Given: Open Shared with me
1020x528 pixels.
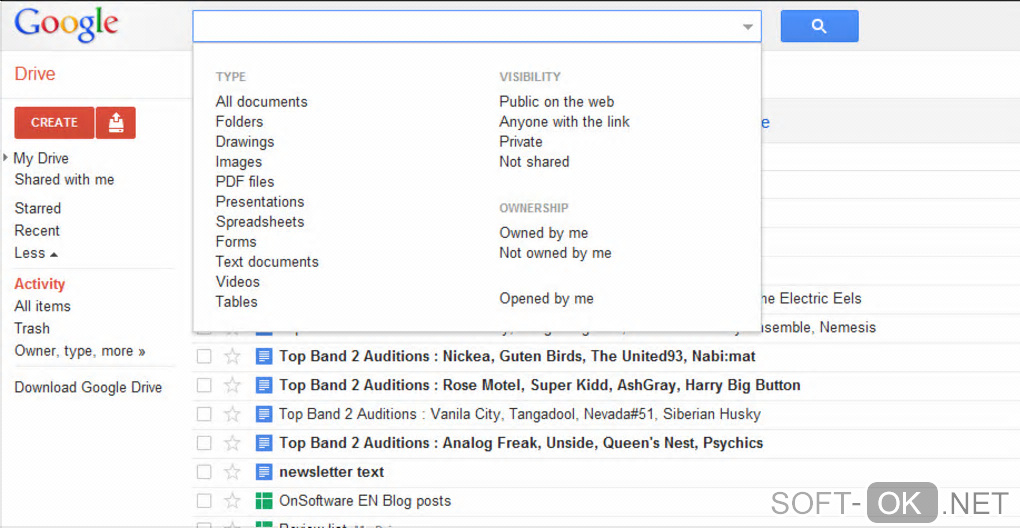Looking at the screenshot, I should coord(64,179).
